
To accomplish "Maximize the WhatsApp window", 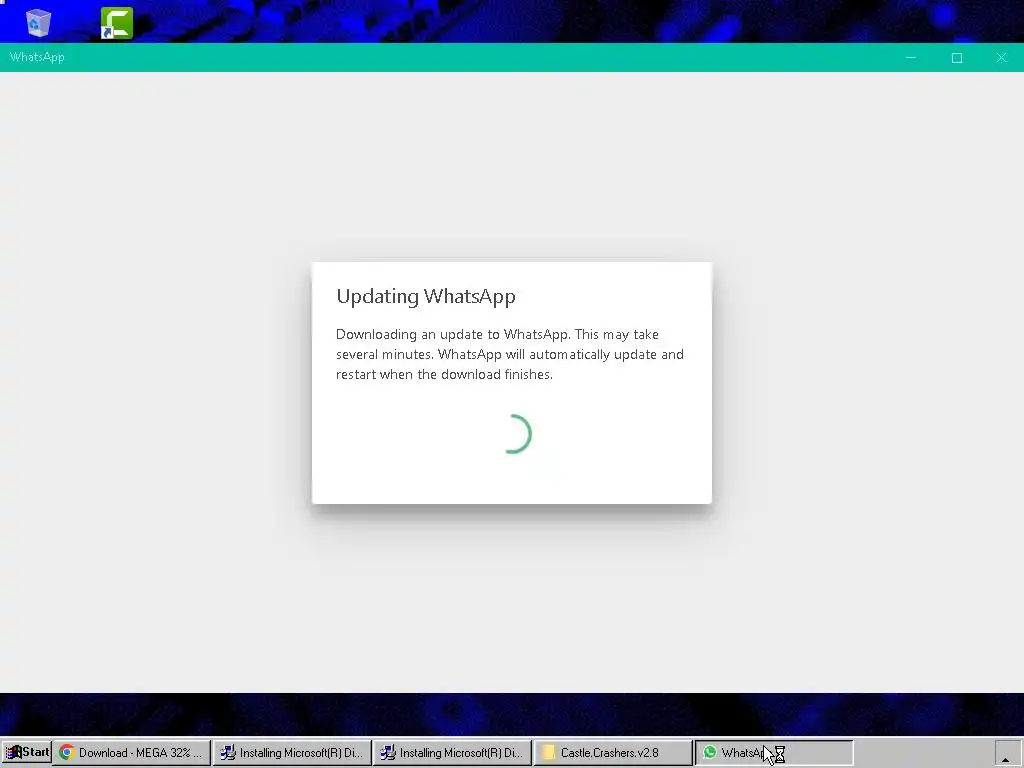I will pos(957,57).
